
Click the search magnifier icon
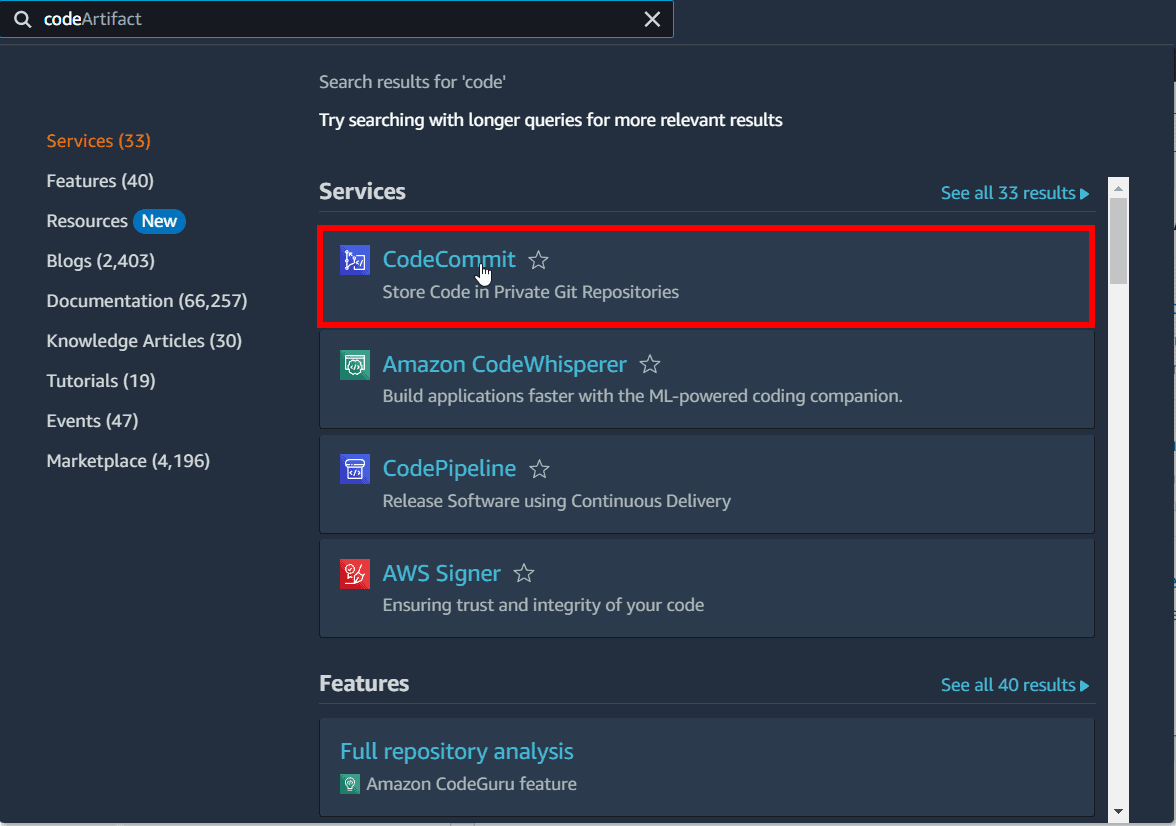(x=22, y=19)
